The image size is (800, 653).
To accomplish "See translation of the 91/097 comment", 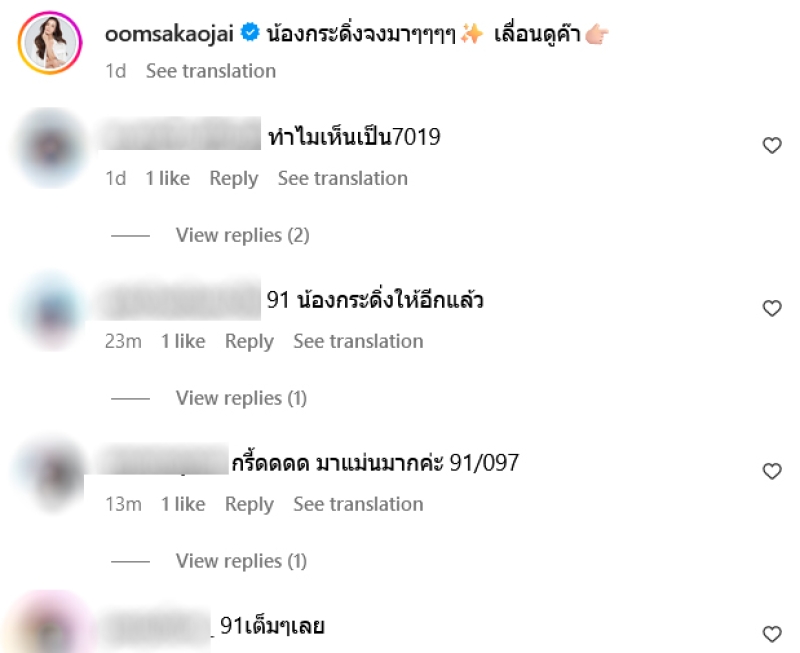I will (x=358, y=504).
